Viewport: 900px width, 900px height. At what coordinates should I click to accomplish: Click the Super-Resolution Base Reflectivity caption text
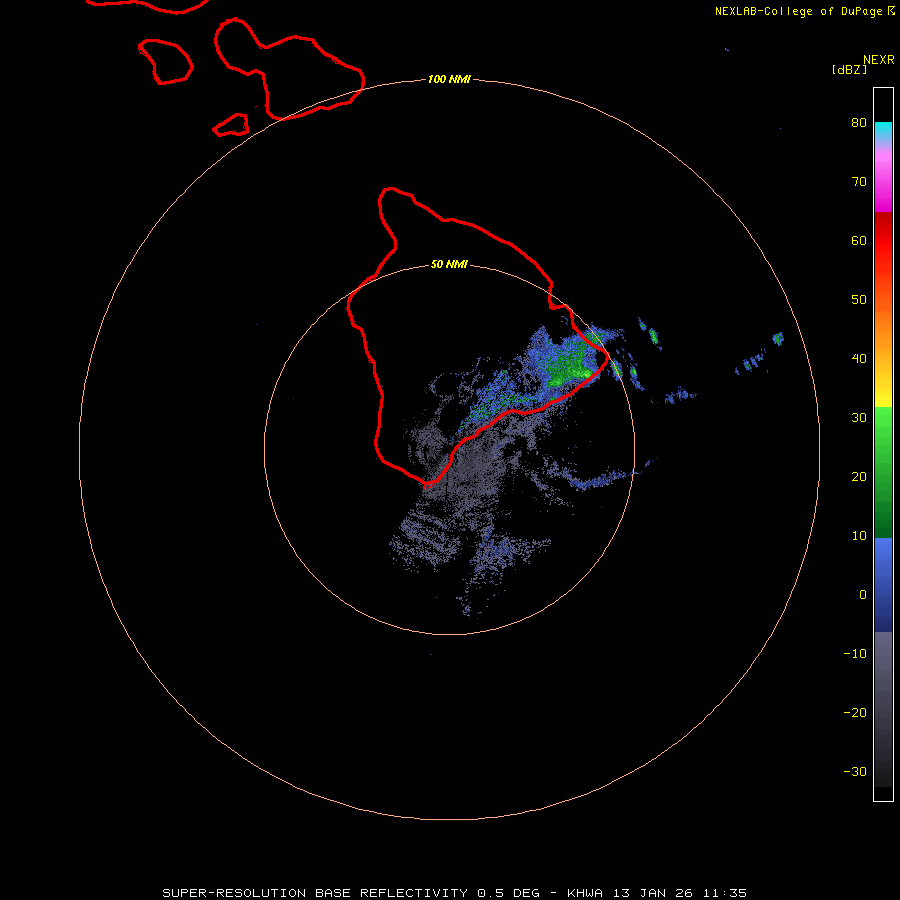coord(455,893)
